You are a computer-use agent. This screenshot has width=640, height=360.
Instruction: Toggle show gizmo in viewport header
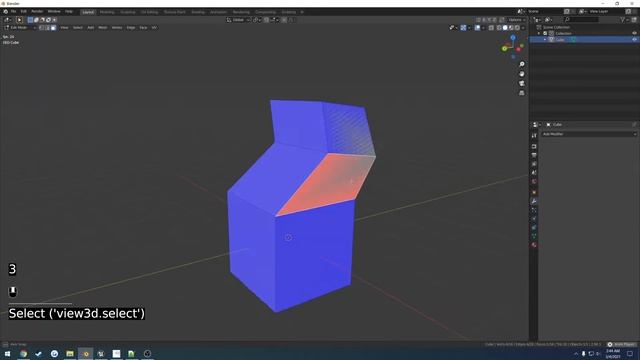[x=463, y=28]
